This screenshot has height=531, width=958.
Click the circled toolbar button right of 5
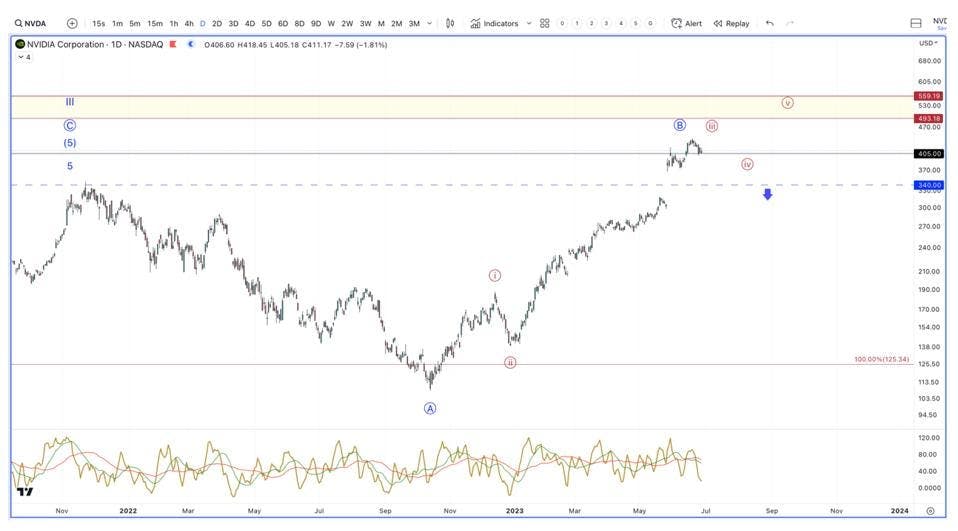click(x=650, y=23)
